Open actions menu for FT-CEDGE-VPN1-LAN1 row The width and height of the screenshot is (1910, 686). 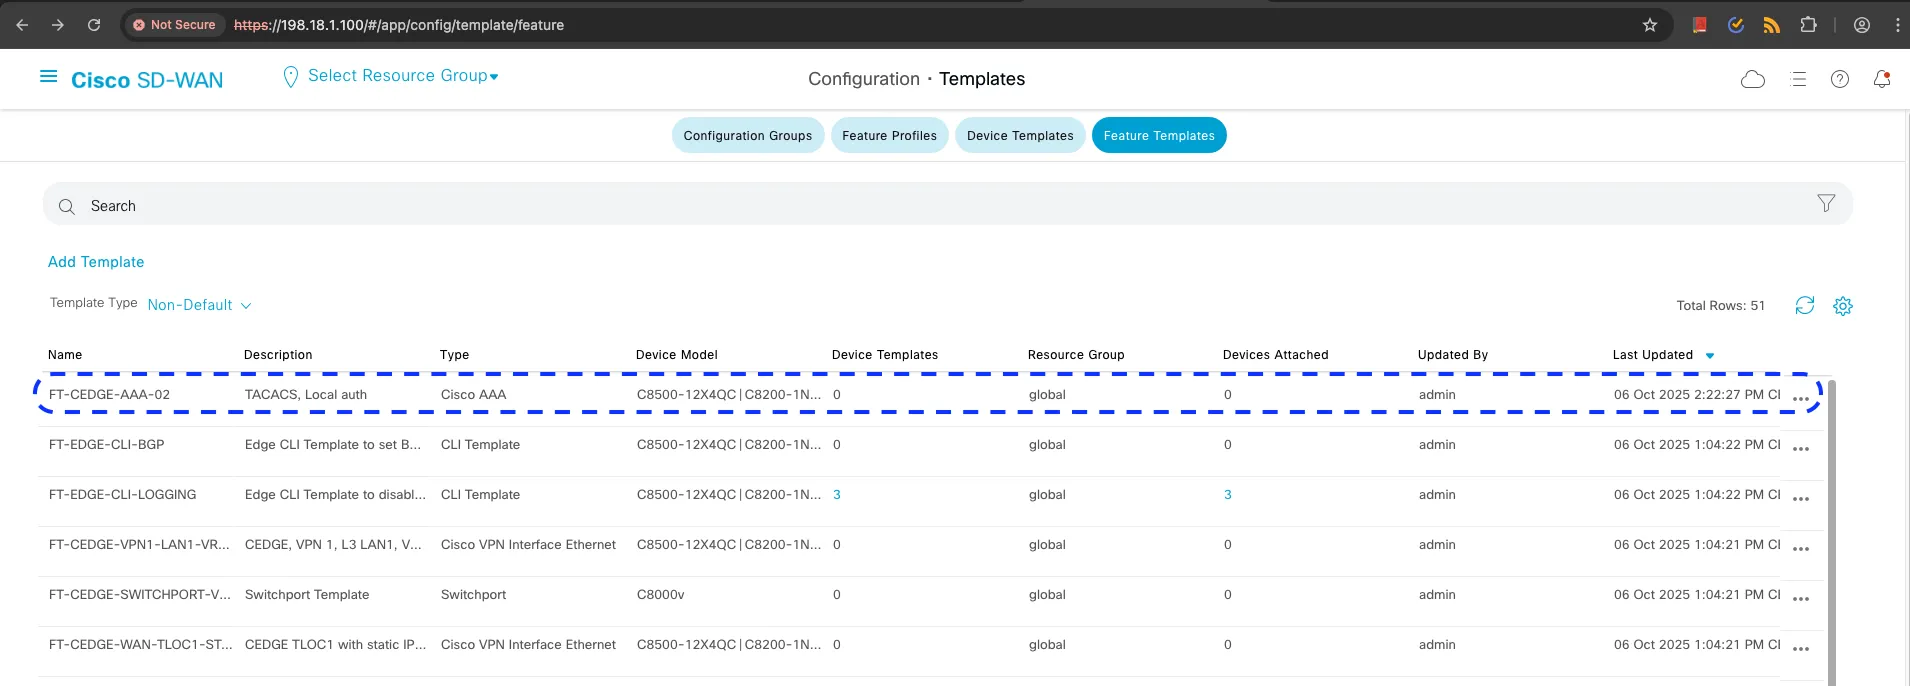click(1801, 549)
